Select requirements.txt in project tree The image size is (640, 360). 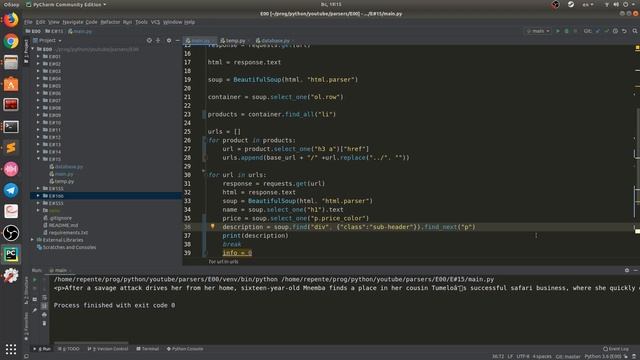pyautogui.click(x=68, y=233)
